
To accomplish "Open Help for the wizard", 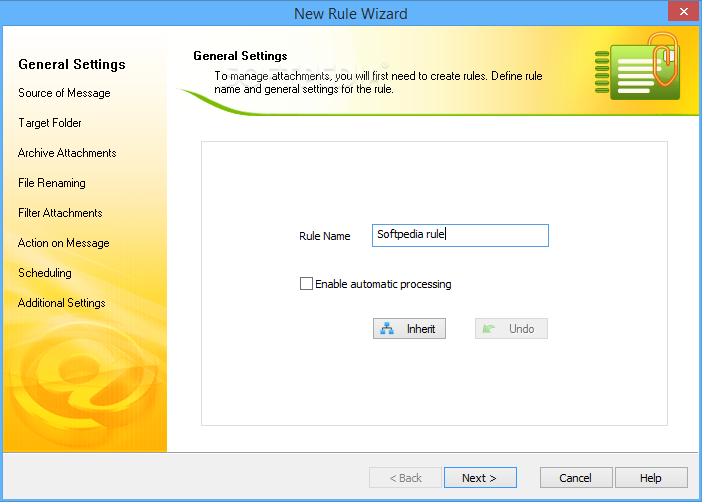I will [651, 478].
